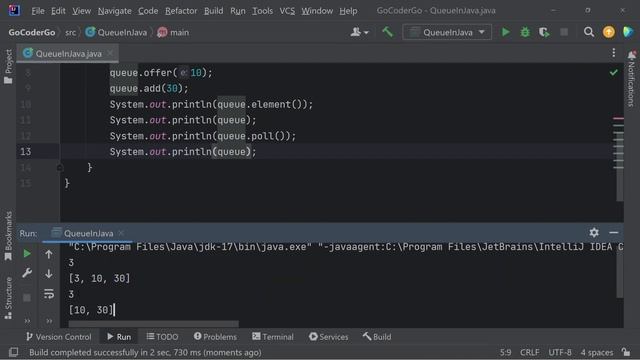Click CRLF line separator in status bar
The width and height of the screenshot is (640, 360).
(530, 352)
